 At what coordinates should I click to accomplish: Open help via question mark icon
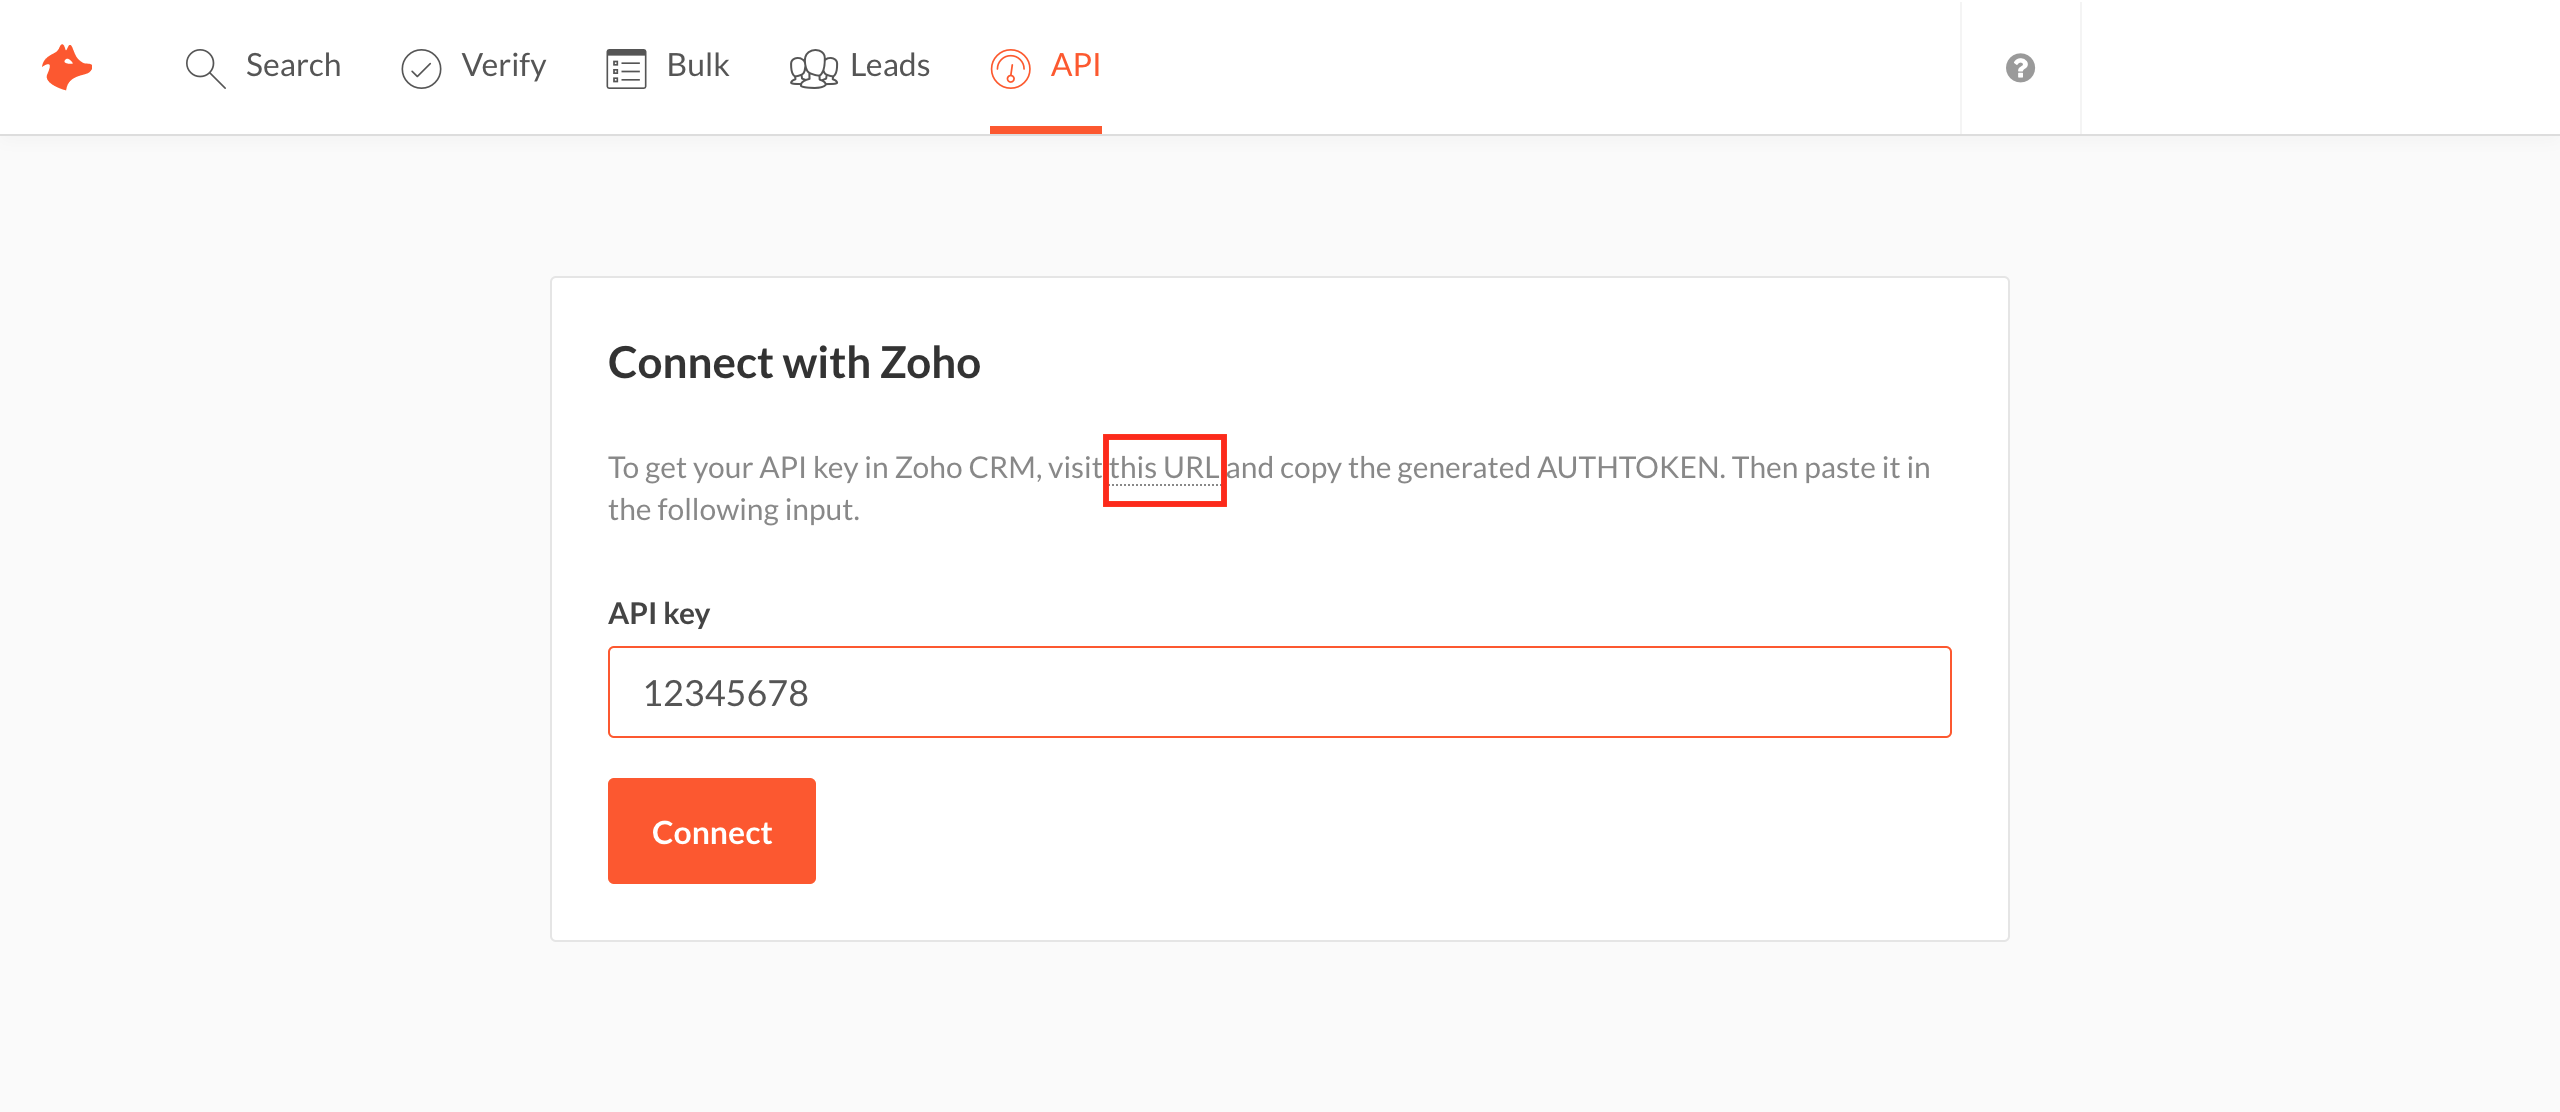click(2020, 68)
